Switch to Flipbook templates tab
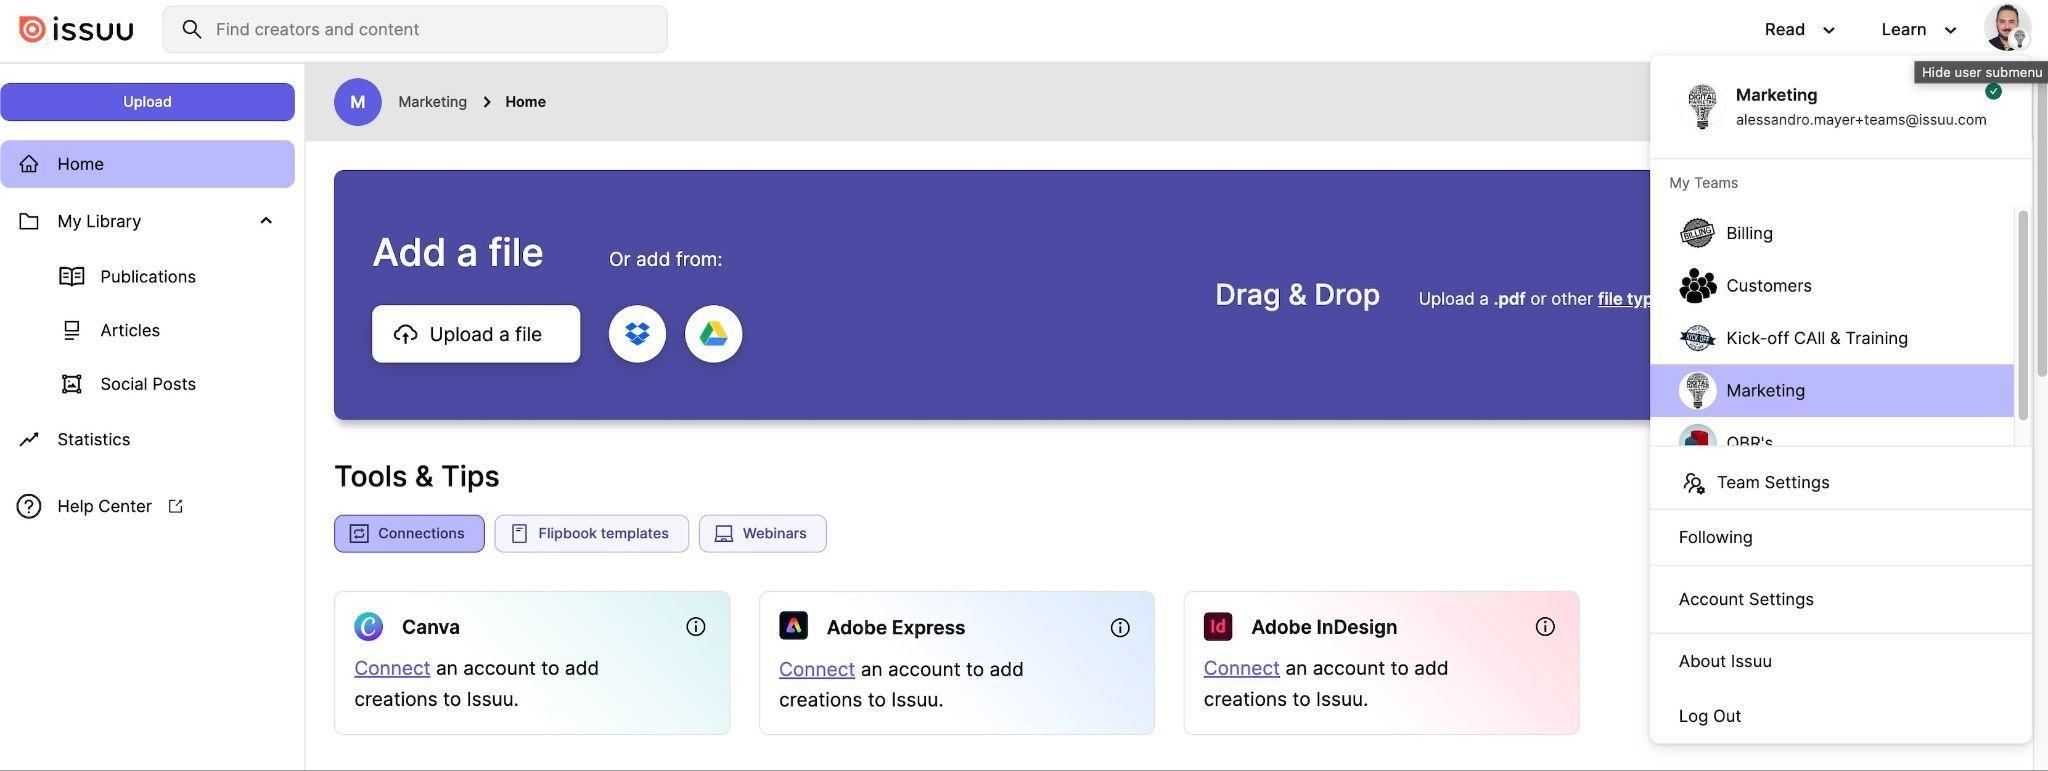Viewport: 2048px width, 771px height. coord(591,533)
